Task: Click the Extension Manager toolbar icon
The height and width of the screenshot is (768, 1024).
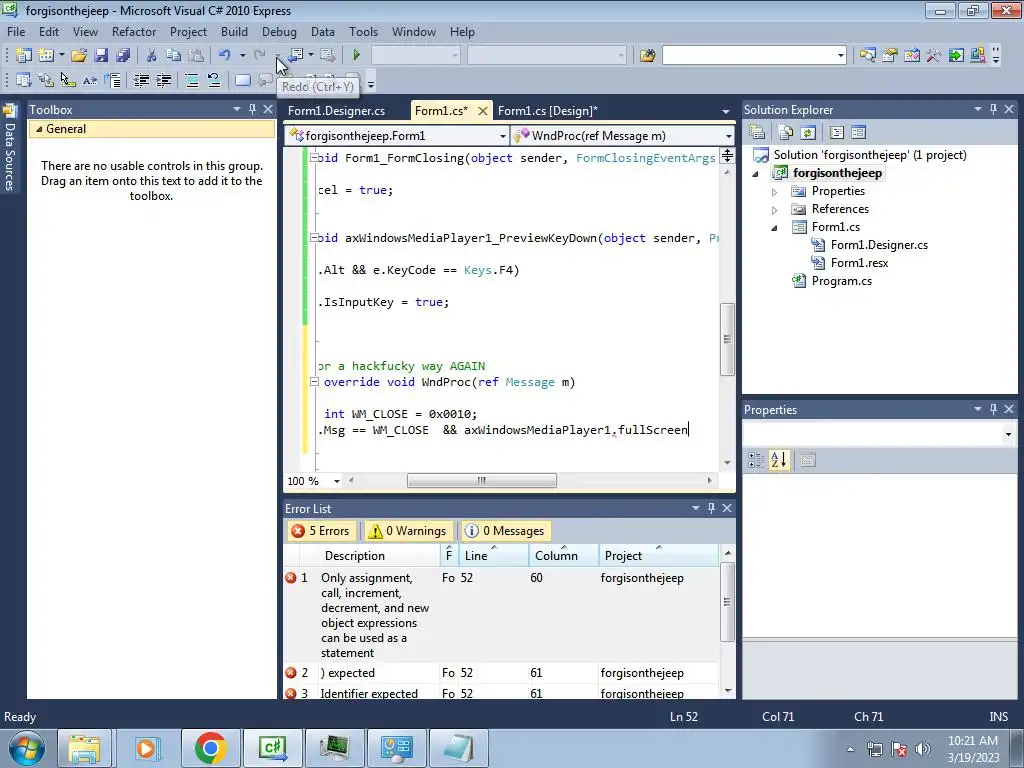Action: 978,56
